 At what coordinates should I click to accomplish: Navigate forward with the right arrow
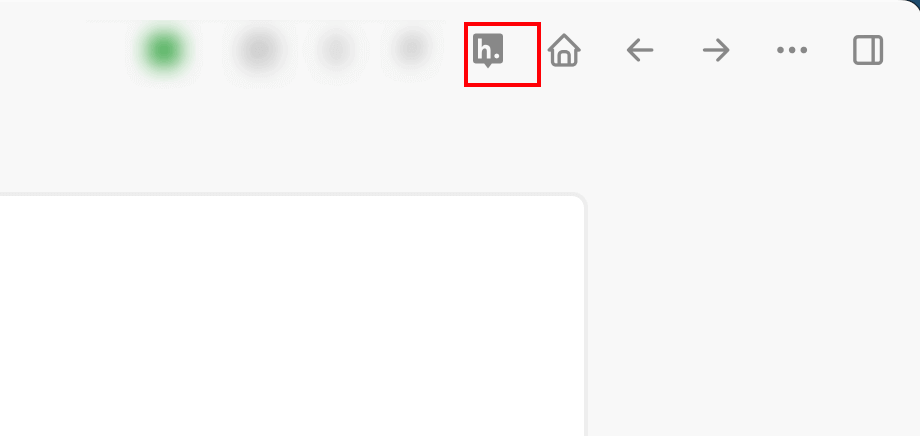716,50
